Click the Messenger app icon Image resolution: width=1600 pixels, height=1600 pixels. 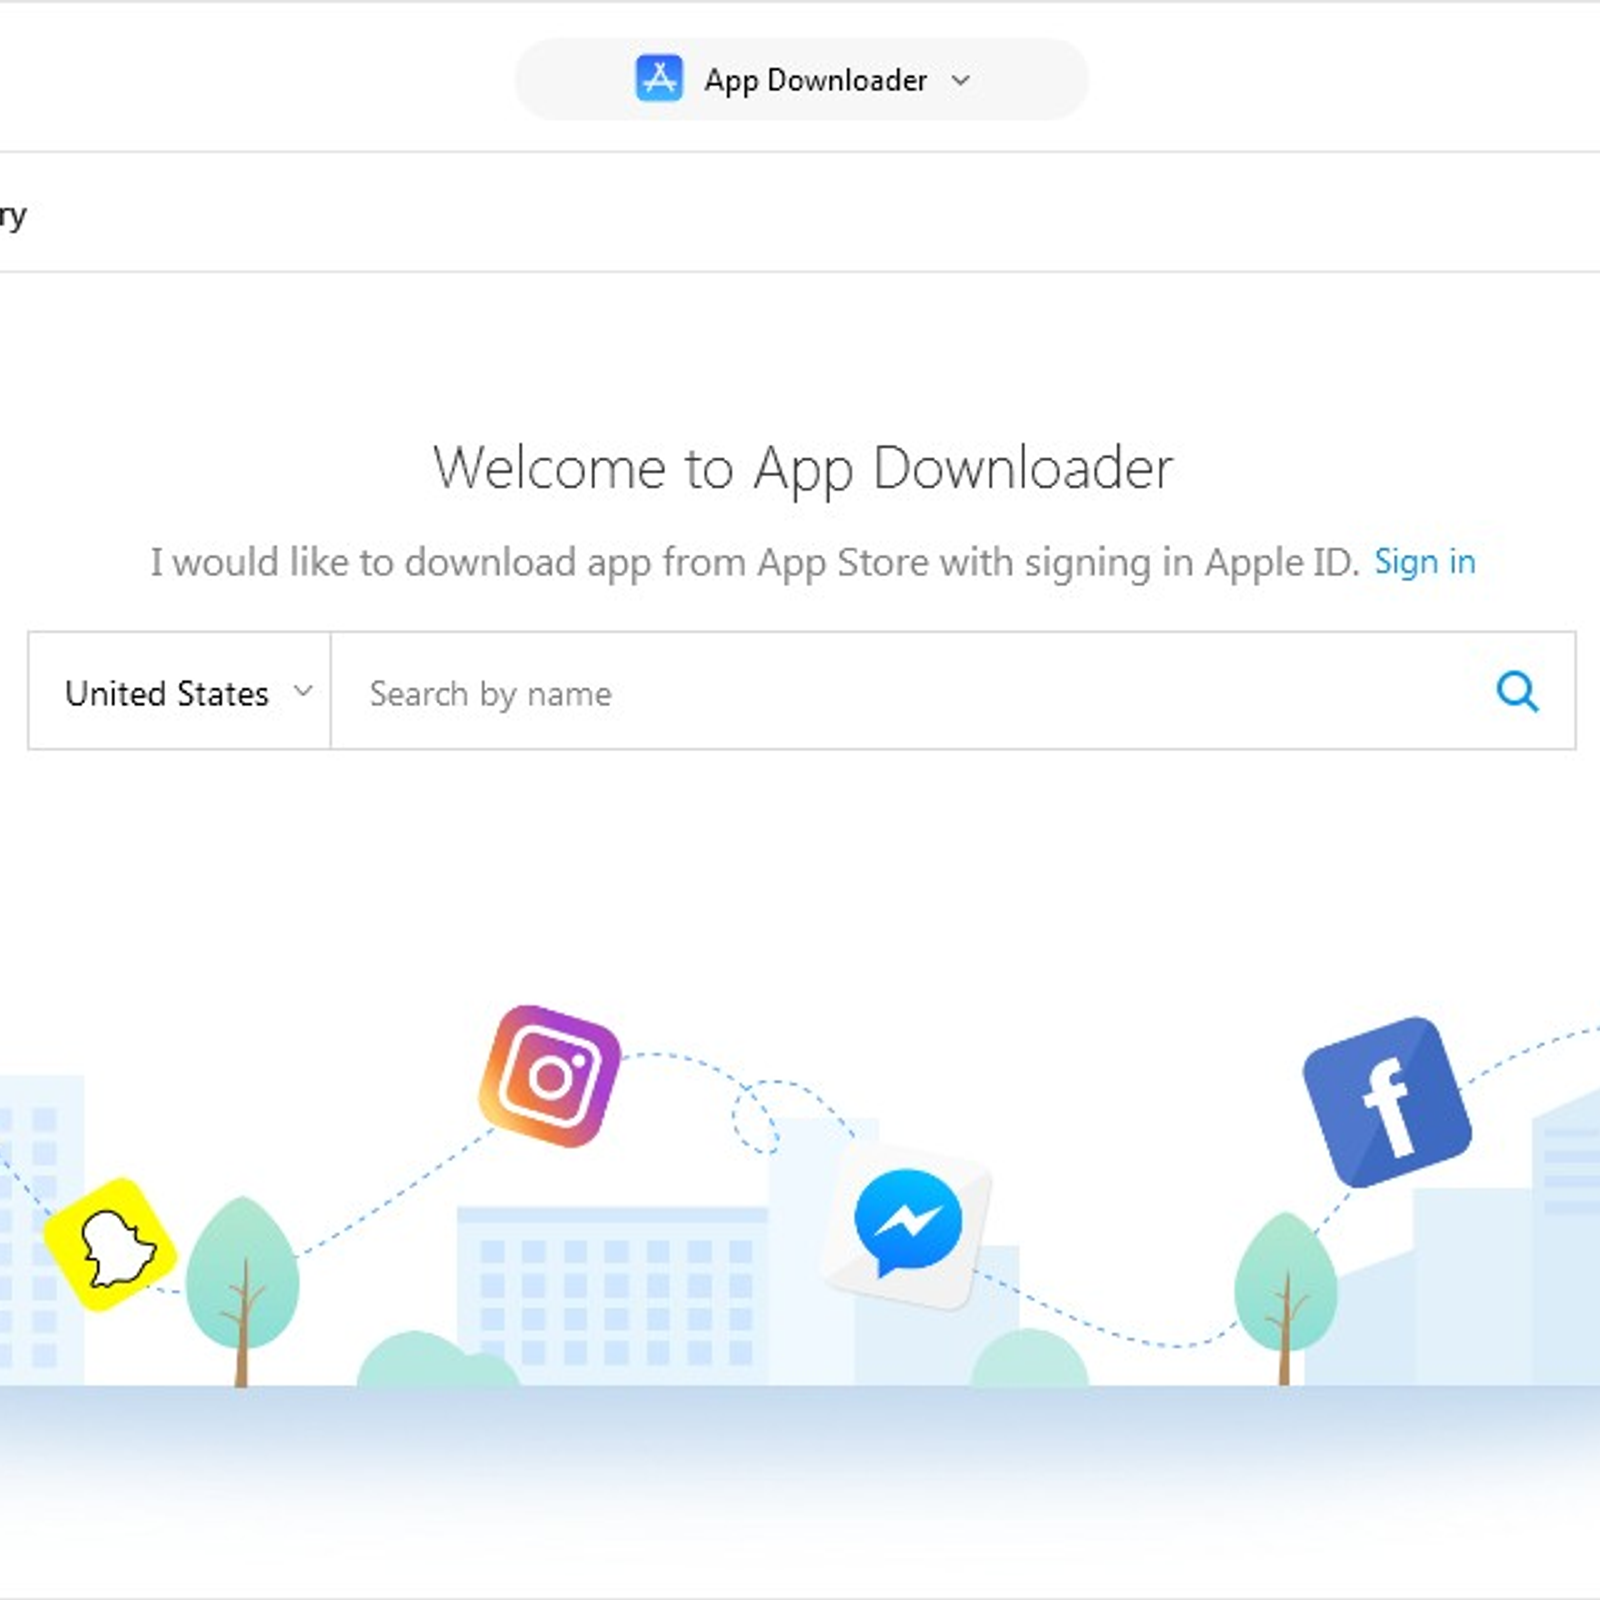[907, 1226]
